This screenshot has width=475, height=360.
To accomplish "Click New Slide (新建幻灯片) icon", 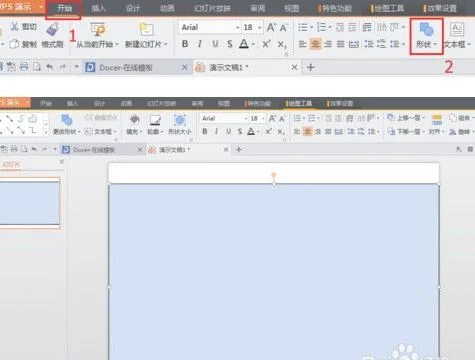I will coord(146,29).
